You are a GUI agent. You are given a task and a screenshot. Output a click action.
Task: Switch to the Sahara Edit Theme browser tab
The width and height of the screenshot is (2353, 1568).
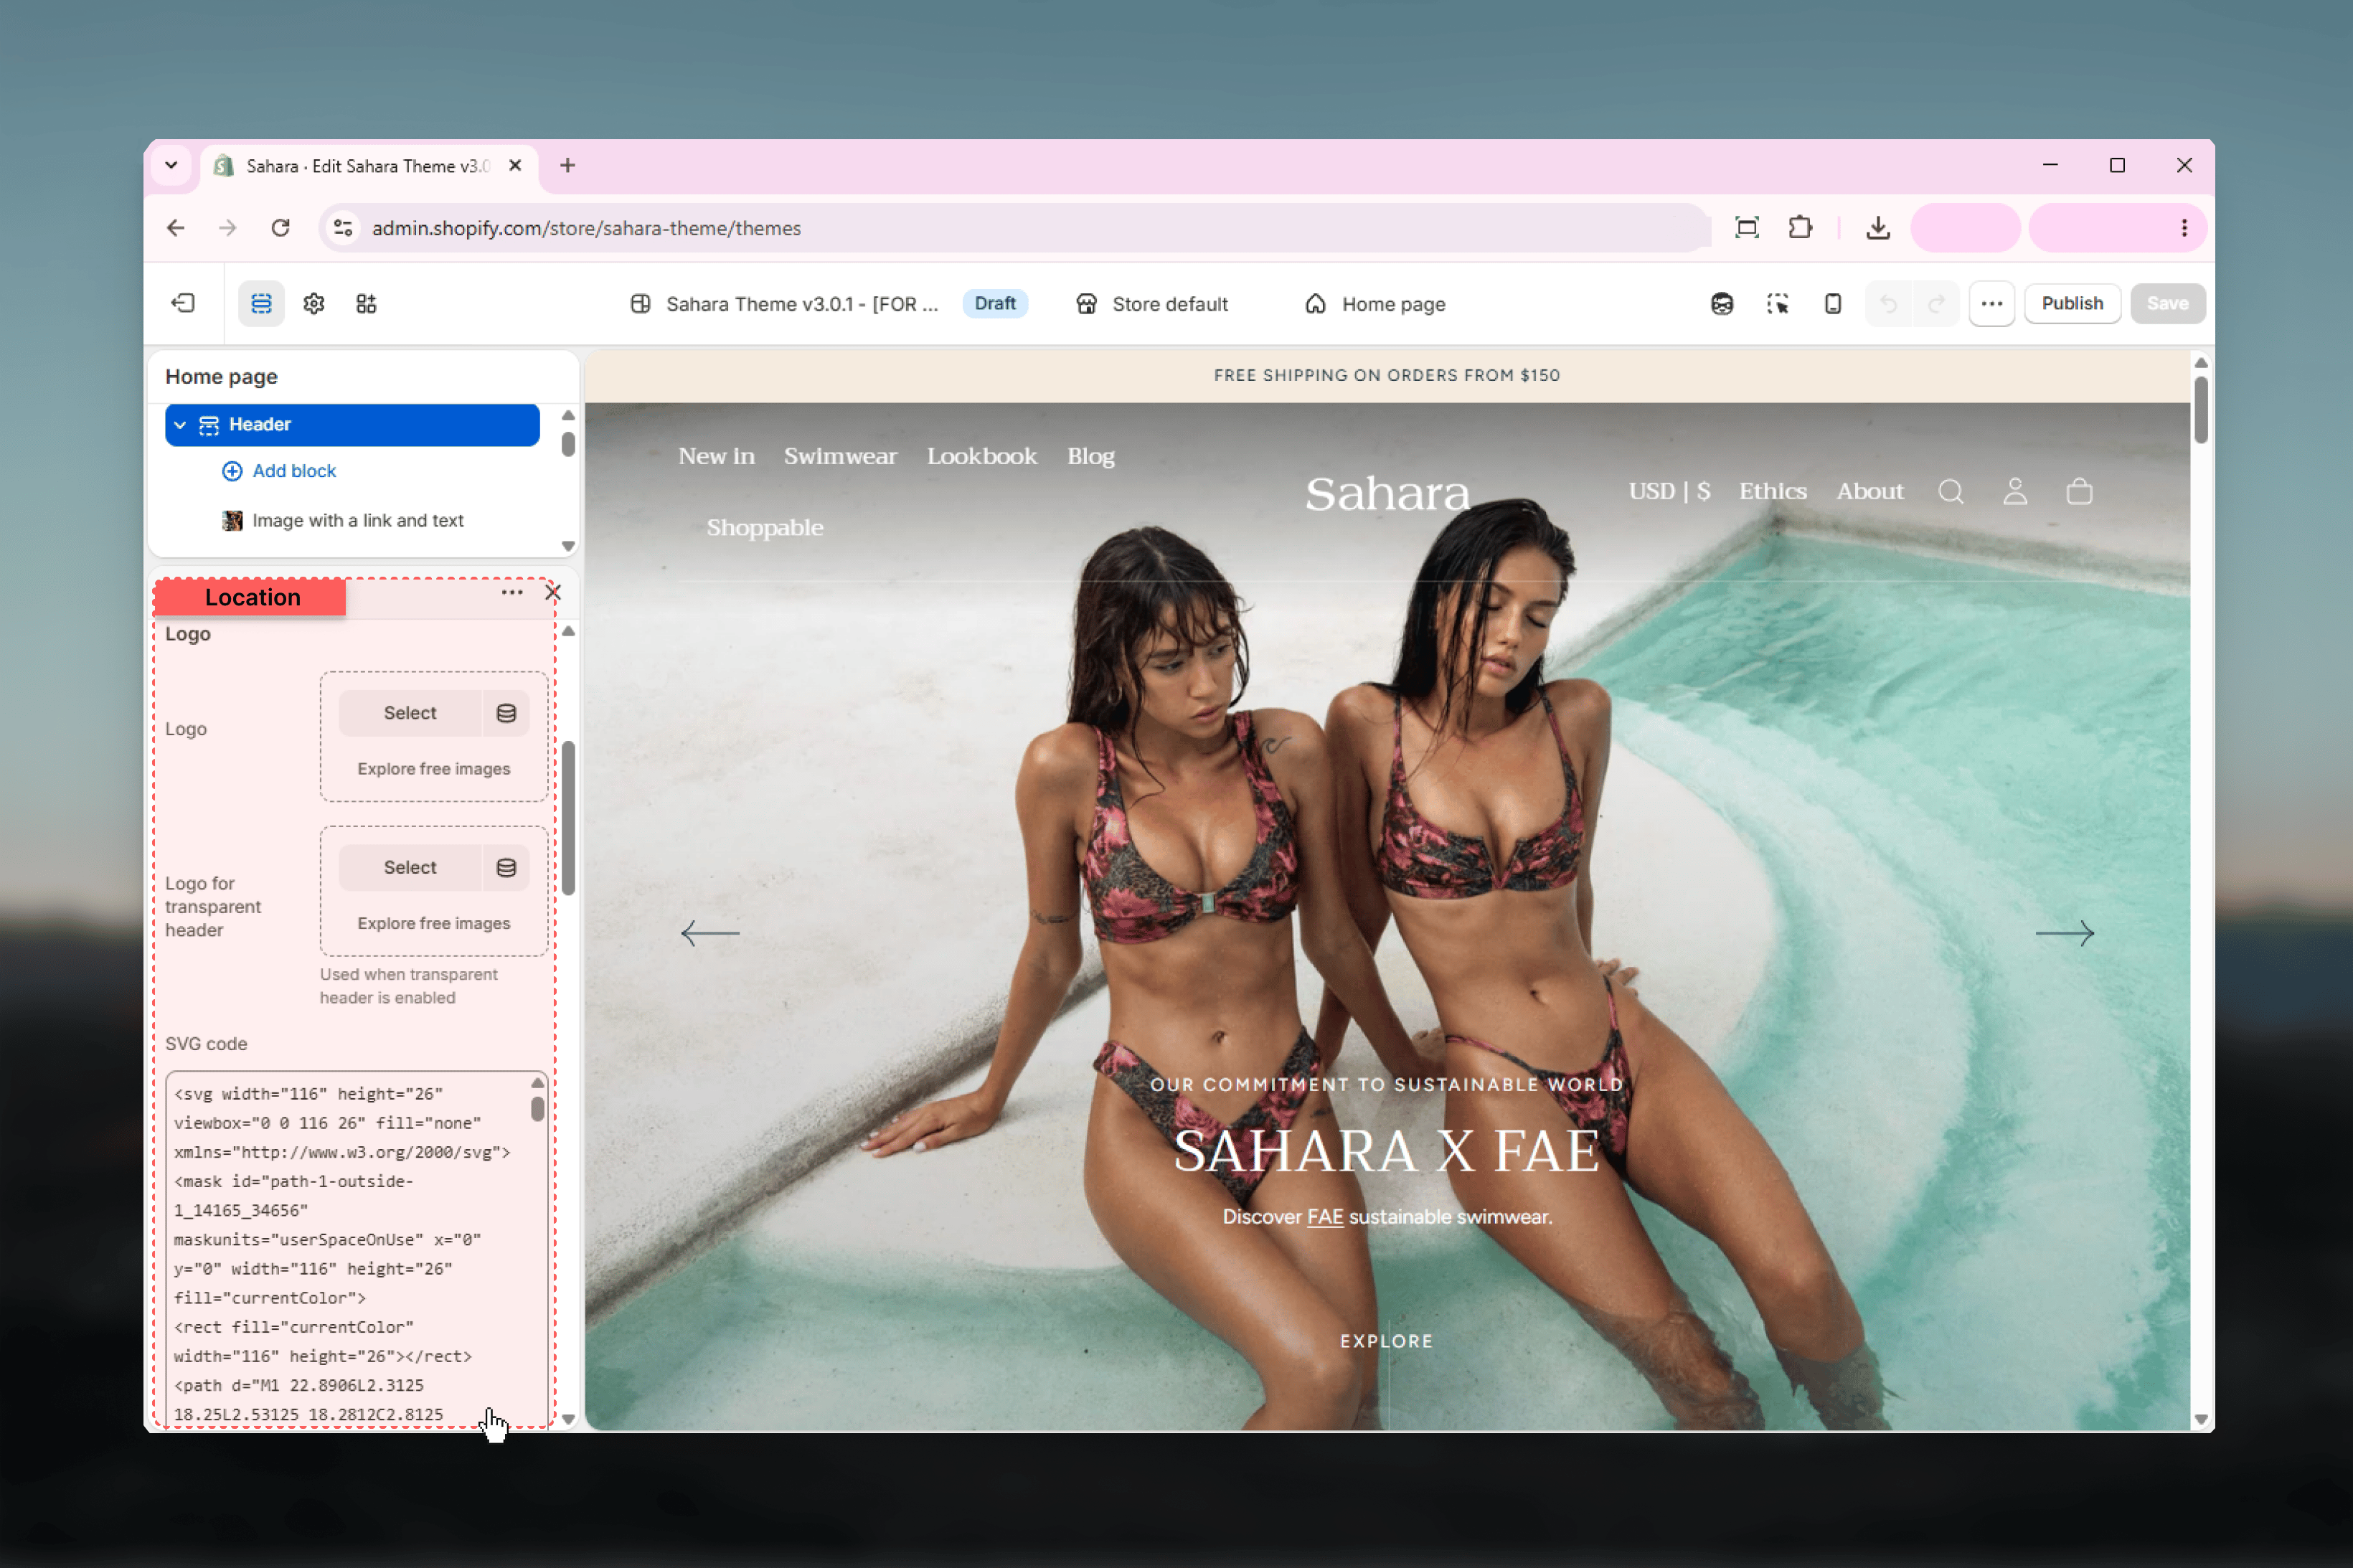click(x=368, y=166)
